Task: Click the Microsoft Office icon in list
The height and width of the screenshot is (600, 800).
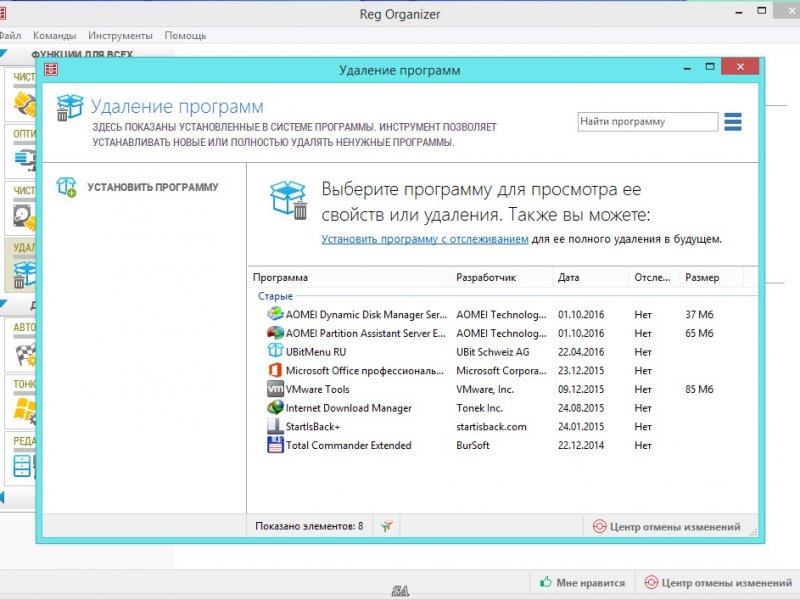Action: pyautogui.click(x=275, y=370)
